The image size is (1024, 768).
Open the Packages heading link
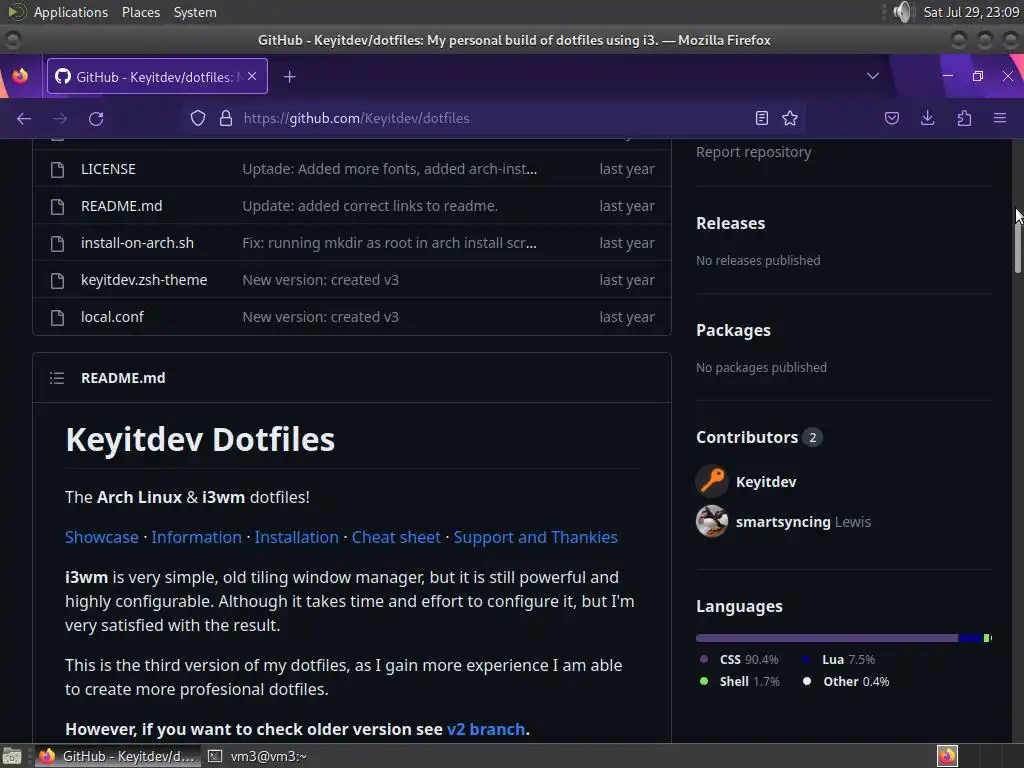(733, 330)
